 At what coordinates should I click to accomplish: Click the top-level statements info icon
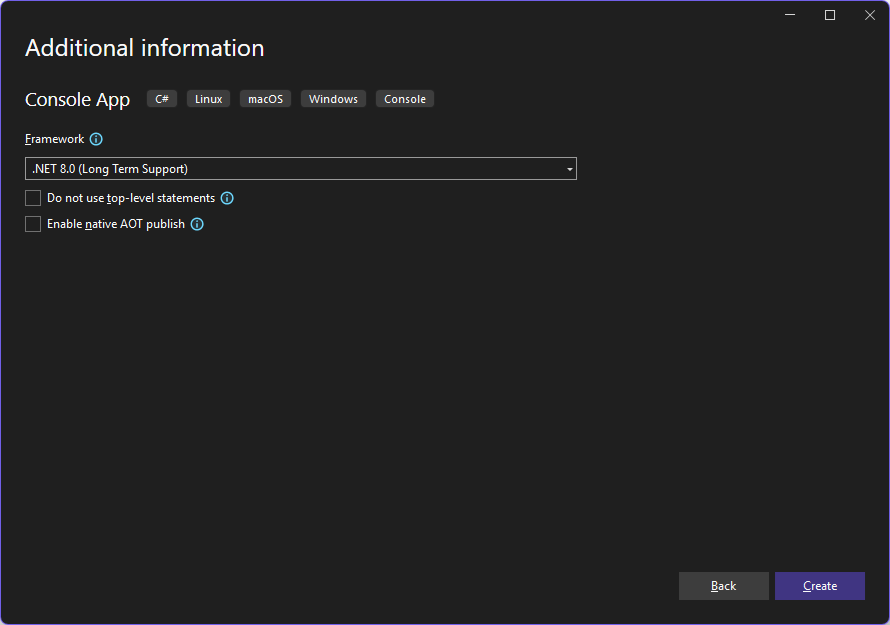click(x=227, y=198)
